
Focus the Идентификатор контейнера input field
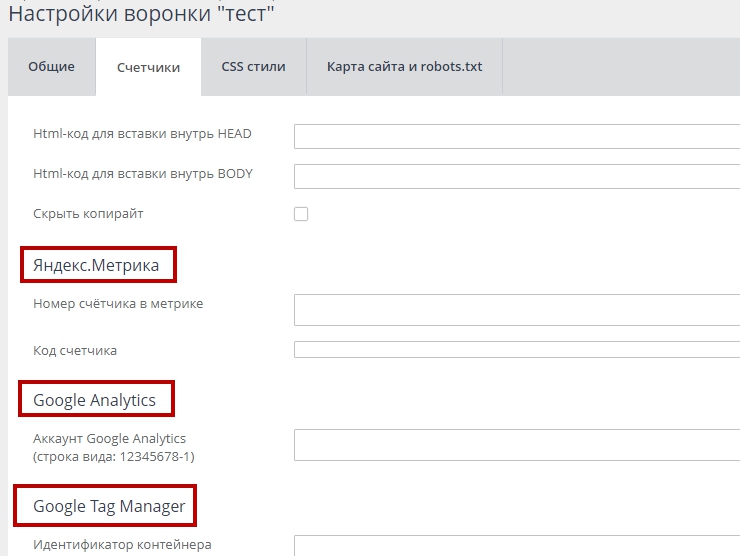point(516,545)
